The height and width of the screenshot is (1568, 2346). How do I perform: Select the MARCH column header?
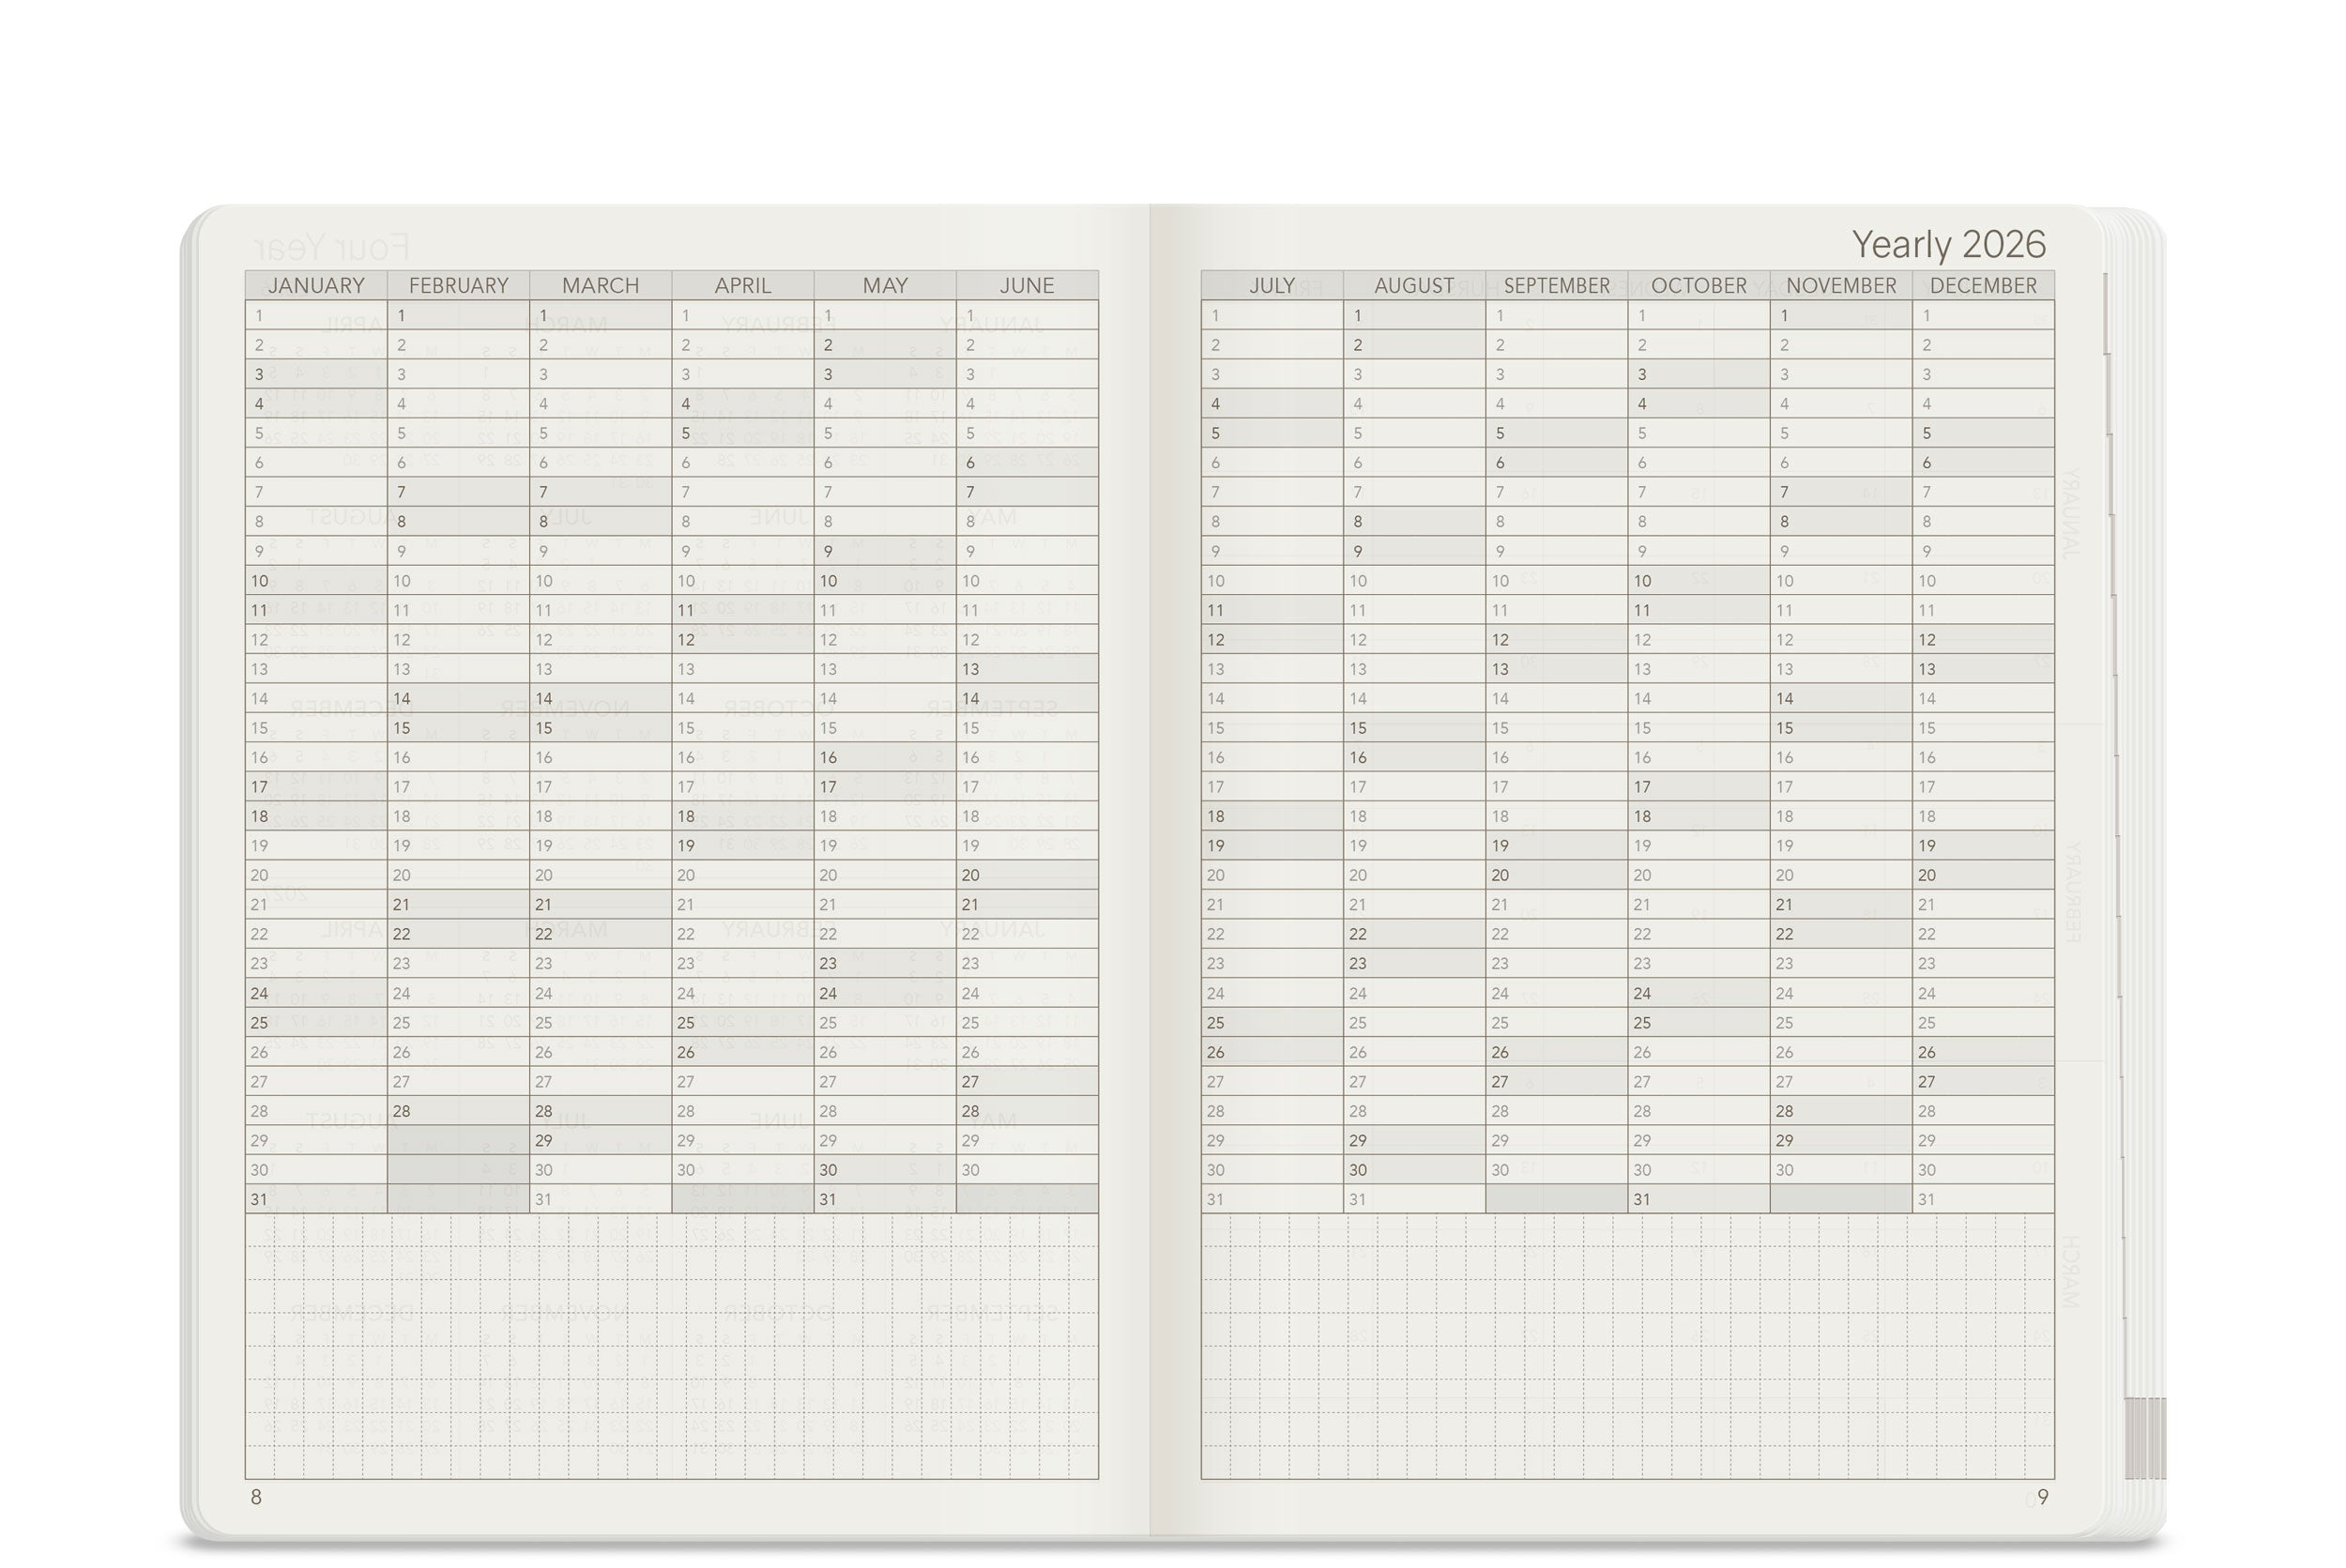click(x=599, y=285)
